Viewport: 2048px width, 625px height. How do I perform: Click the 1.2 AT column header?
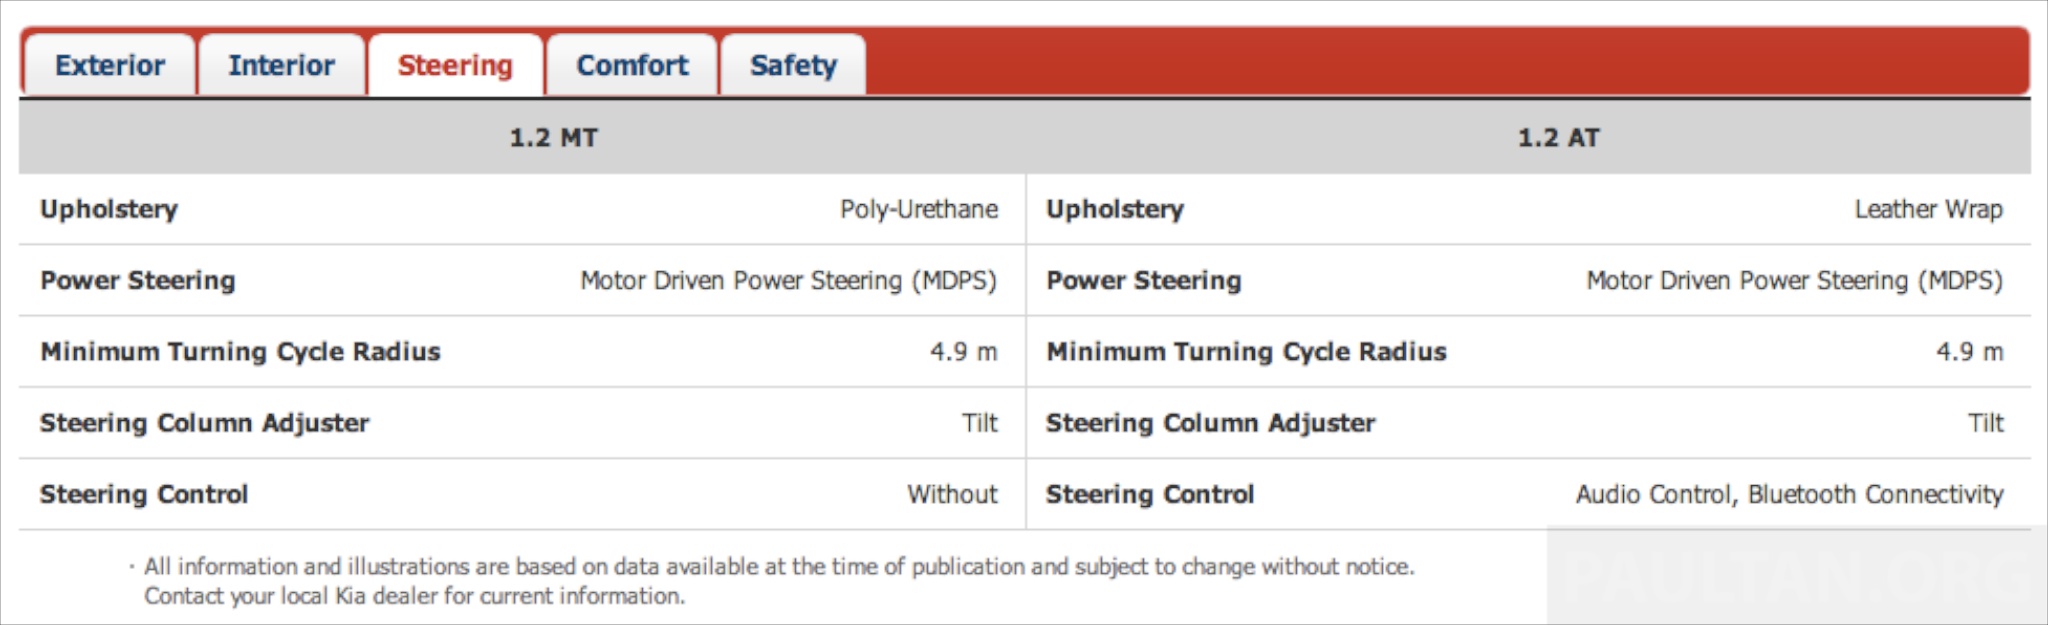pos(1558,138)
